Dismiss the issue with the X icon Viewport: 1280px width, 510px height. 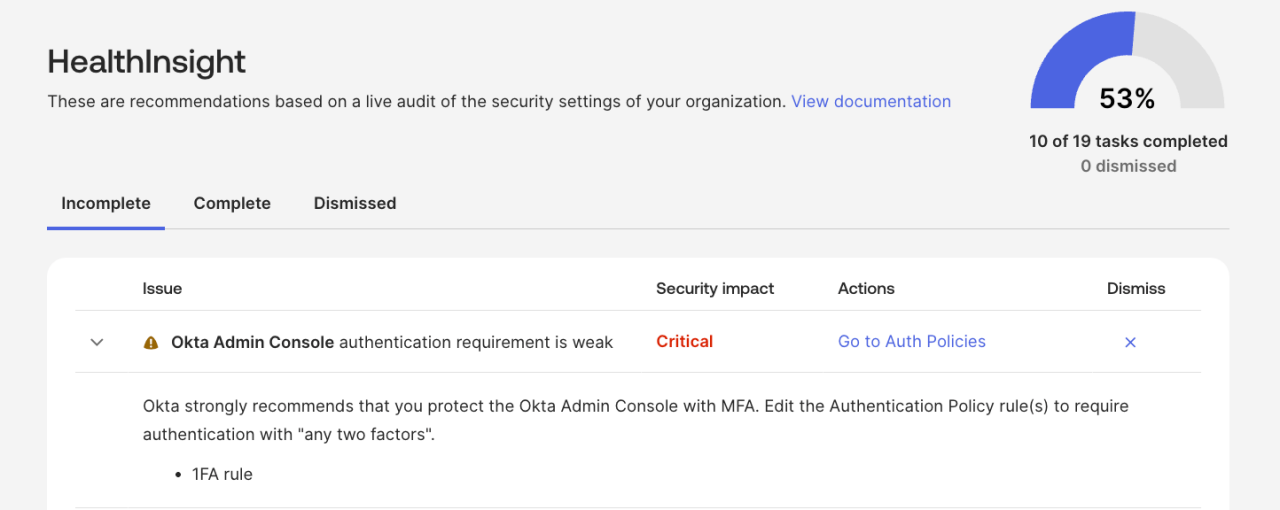(1130, 342)
